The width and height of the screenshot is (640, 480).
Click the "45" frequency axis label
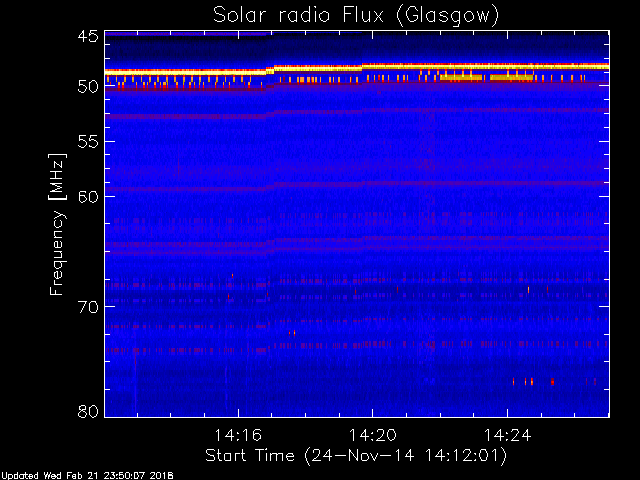click(88, 37)
